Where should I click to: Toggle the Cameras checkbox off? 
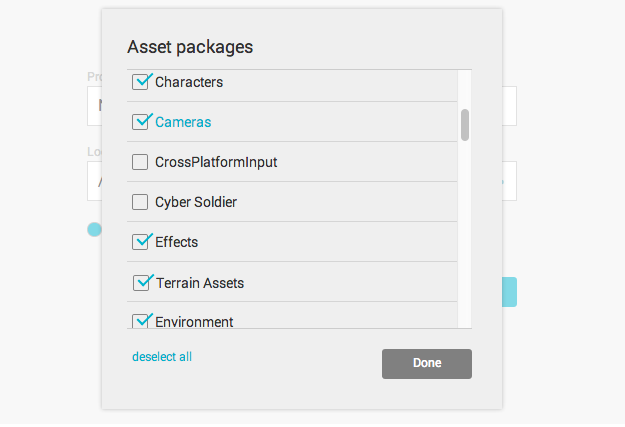tap(141, 122)
